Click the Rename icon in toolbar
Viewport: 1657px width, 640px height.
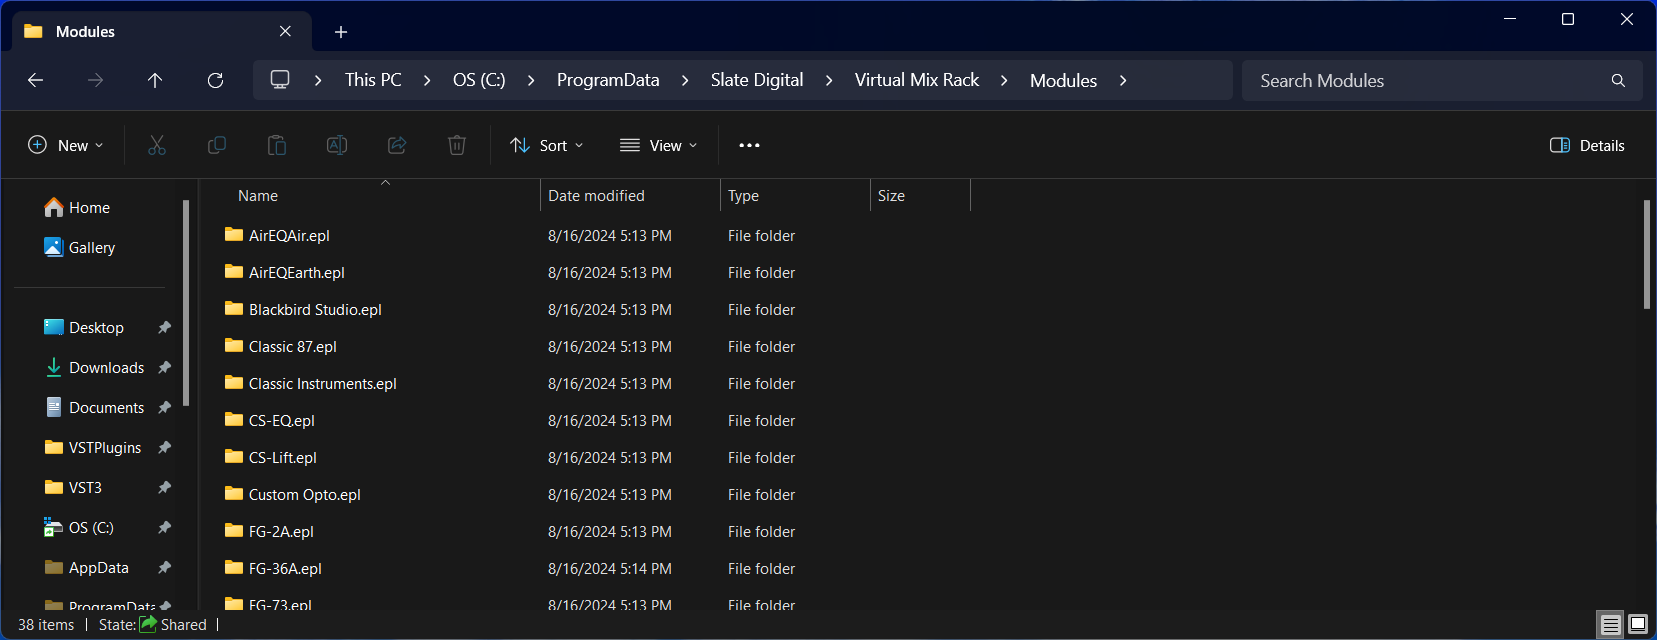[337, 145]
